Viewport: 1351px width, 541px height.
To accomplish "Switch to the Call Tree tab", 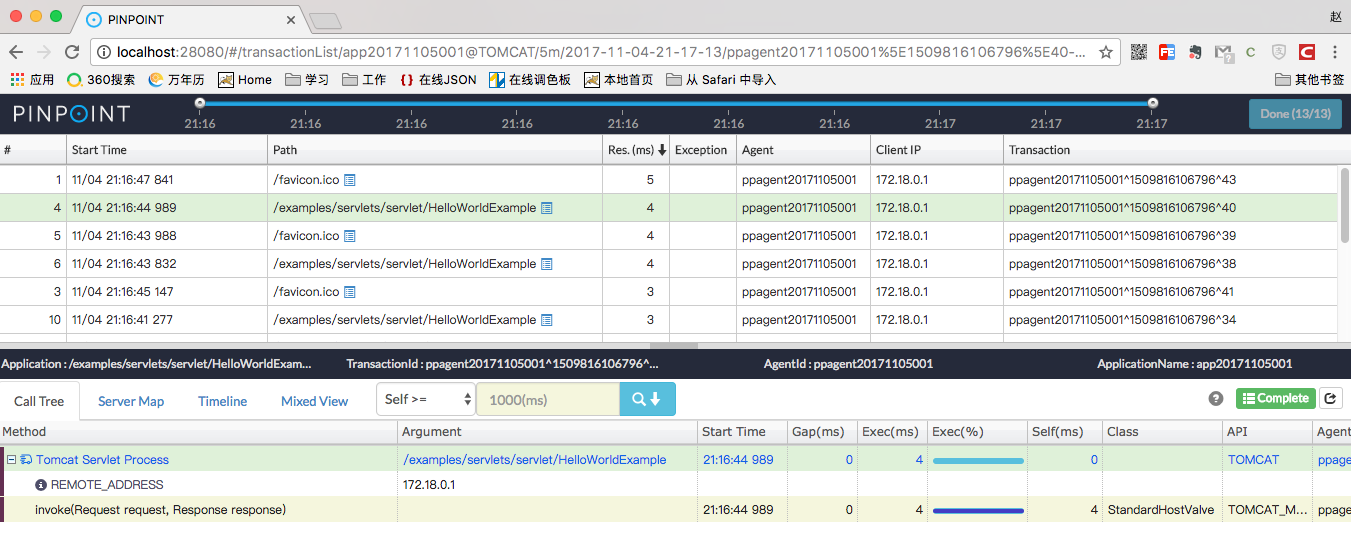I will (39, 401).
